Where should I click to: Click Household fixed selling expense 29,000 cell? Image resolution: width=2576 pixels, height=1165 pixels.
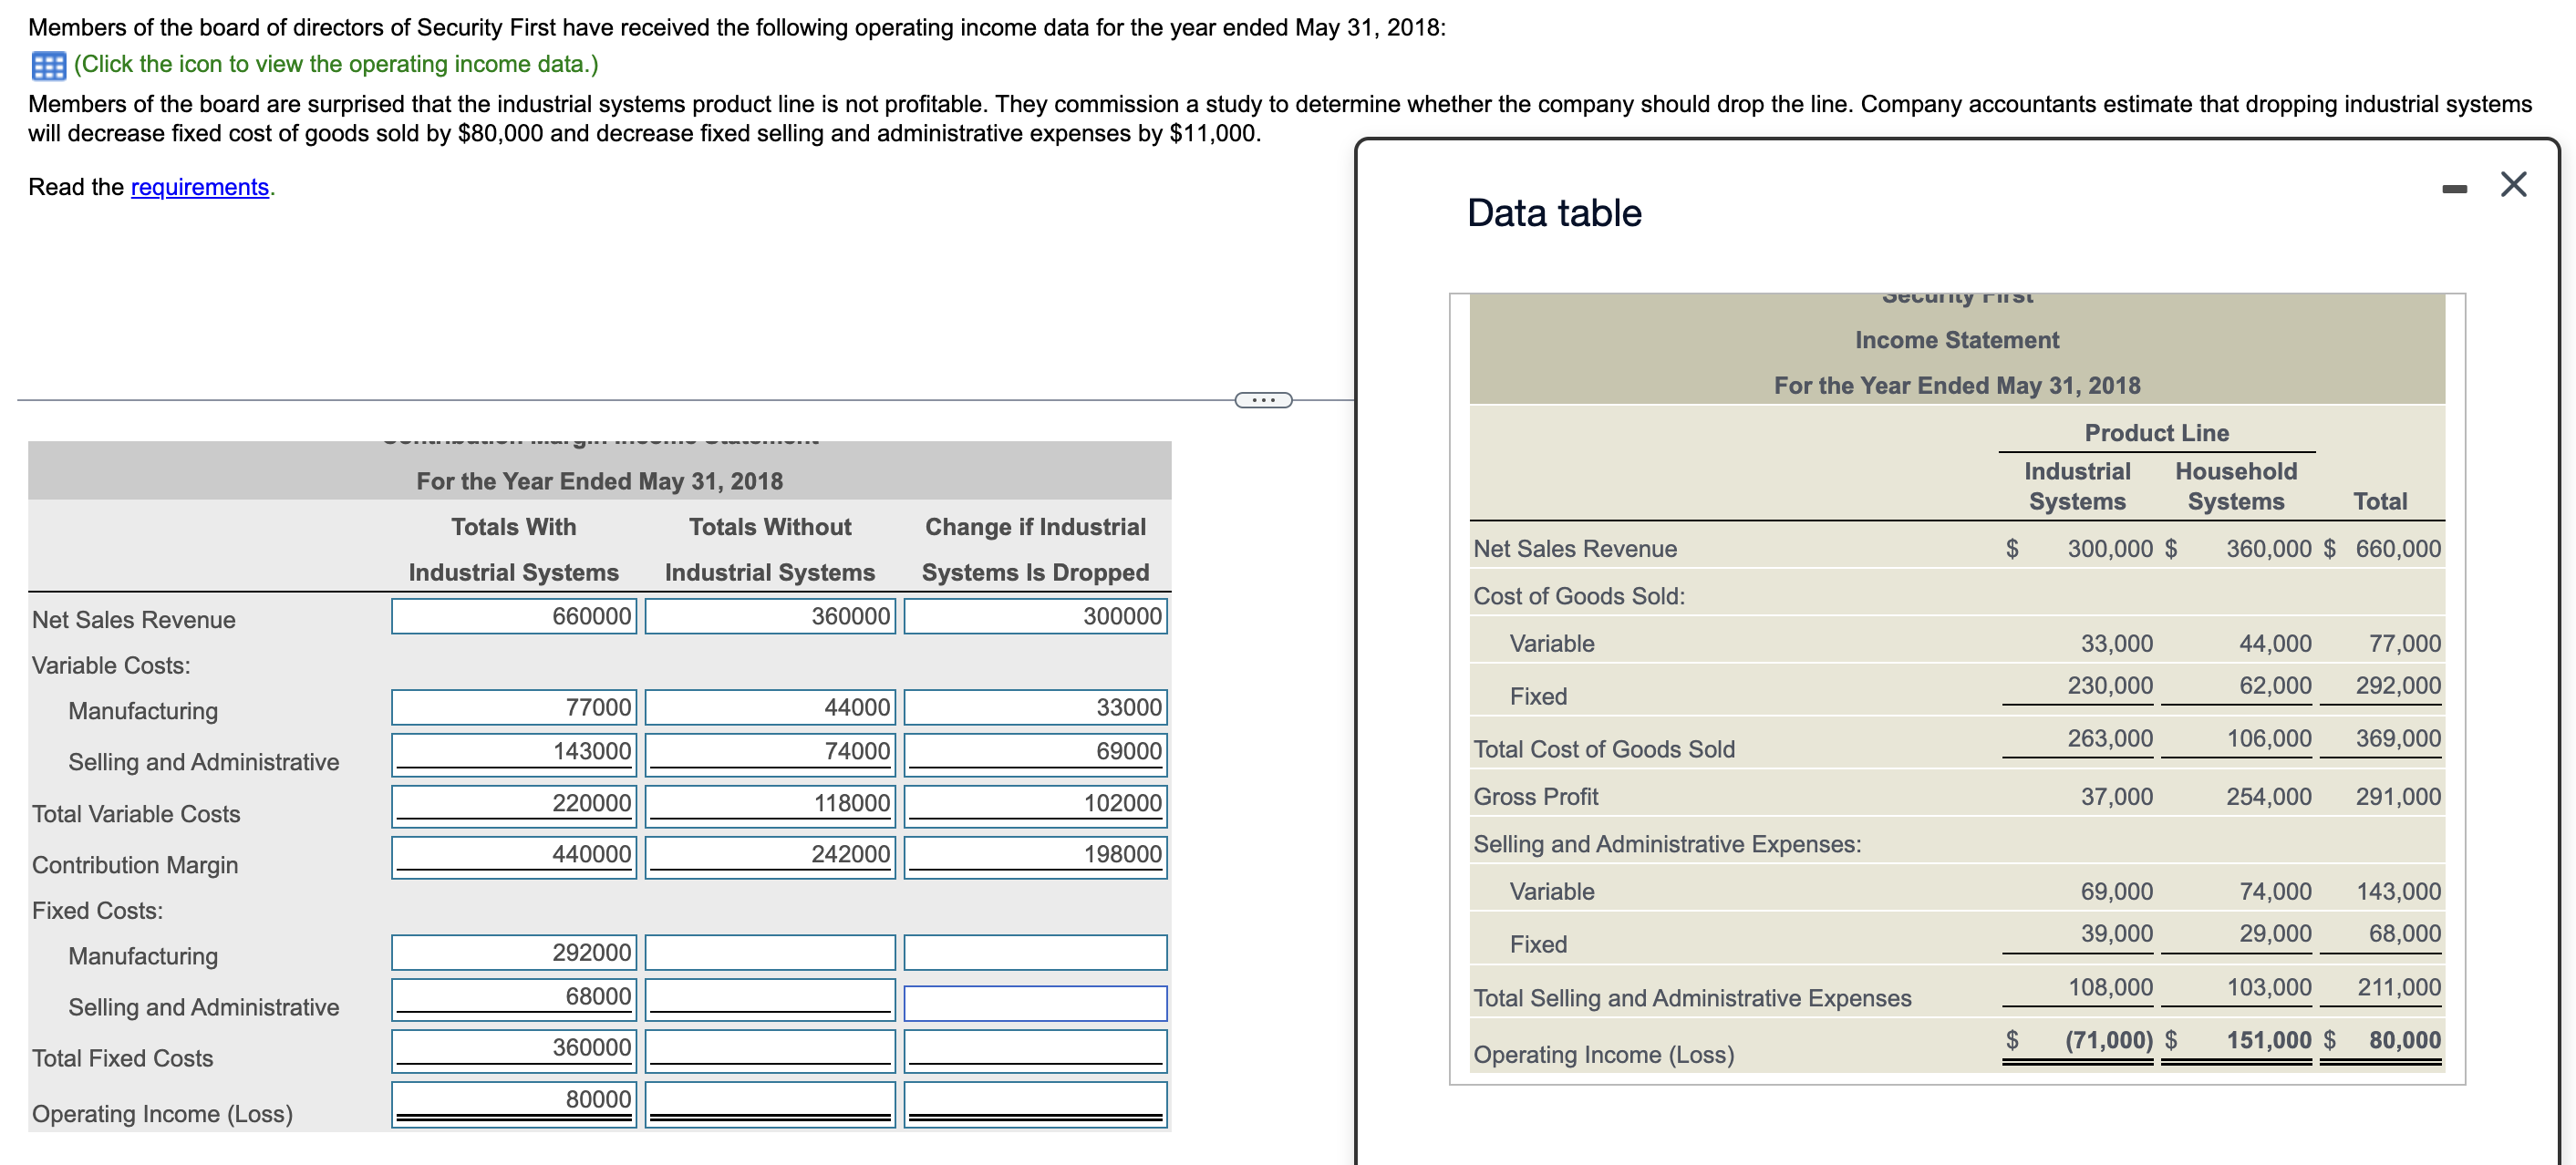pos(2275,933)
